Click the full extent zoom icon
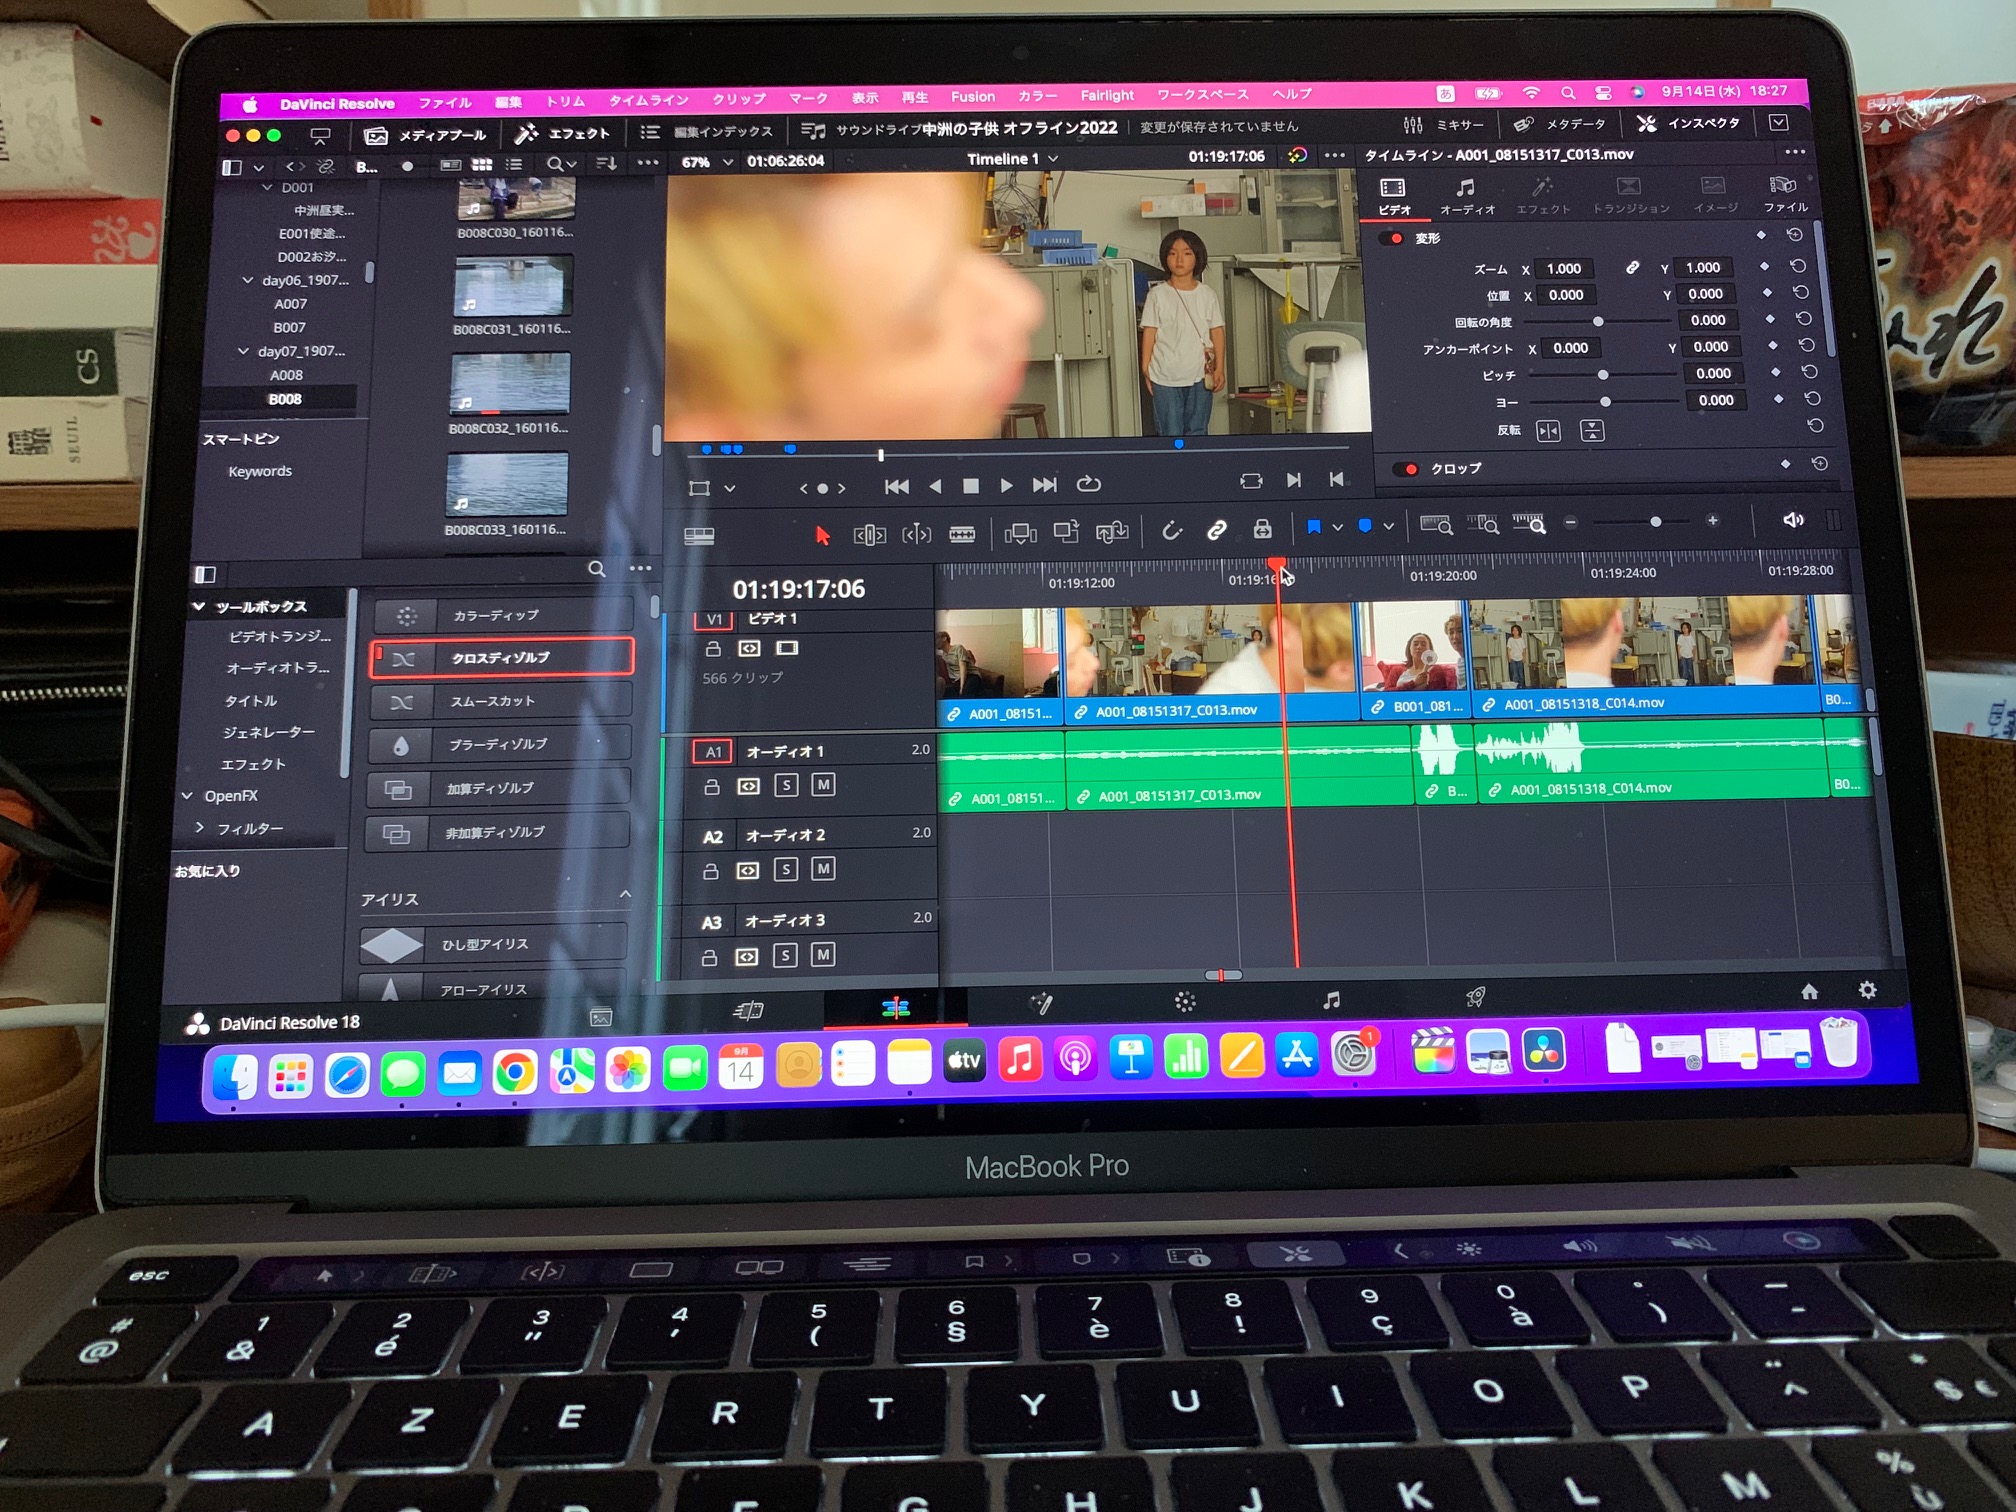 [1436, 525]
